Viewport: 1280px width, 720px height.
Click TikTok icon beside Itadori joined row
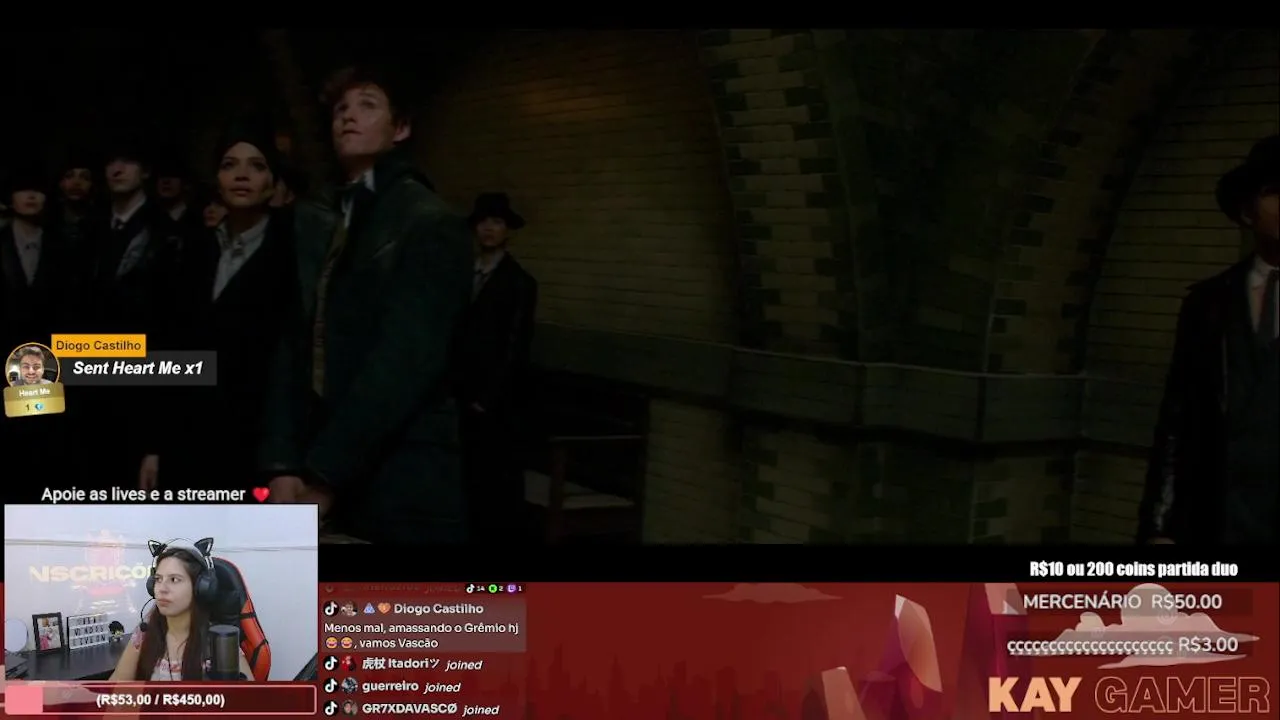[331, 663]
